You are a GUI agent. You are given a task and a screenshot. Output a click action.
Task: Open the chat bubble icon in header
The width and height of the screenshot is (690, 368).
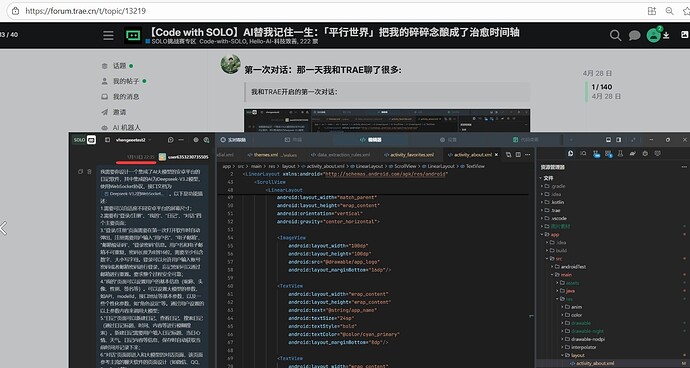tap(634, 36)
